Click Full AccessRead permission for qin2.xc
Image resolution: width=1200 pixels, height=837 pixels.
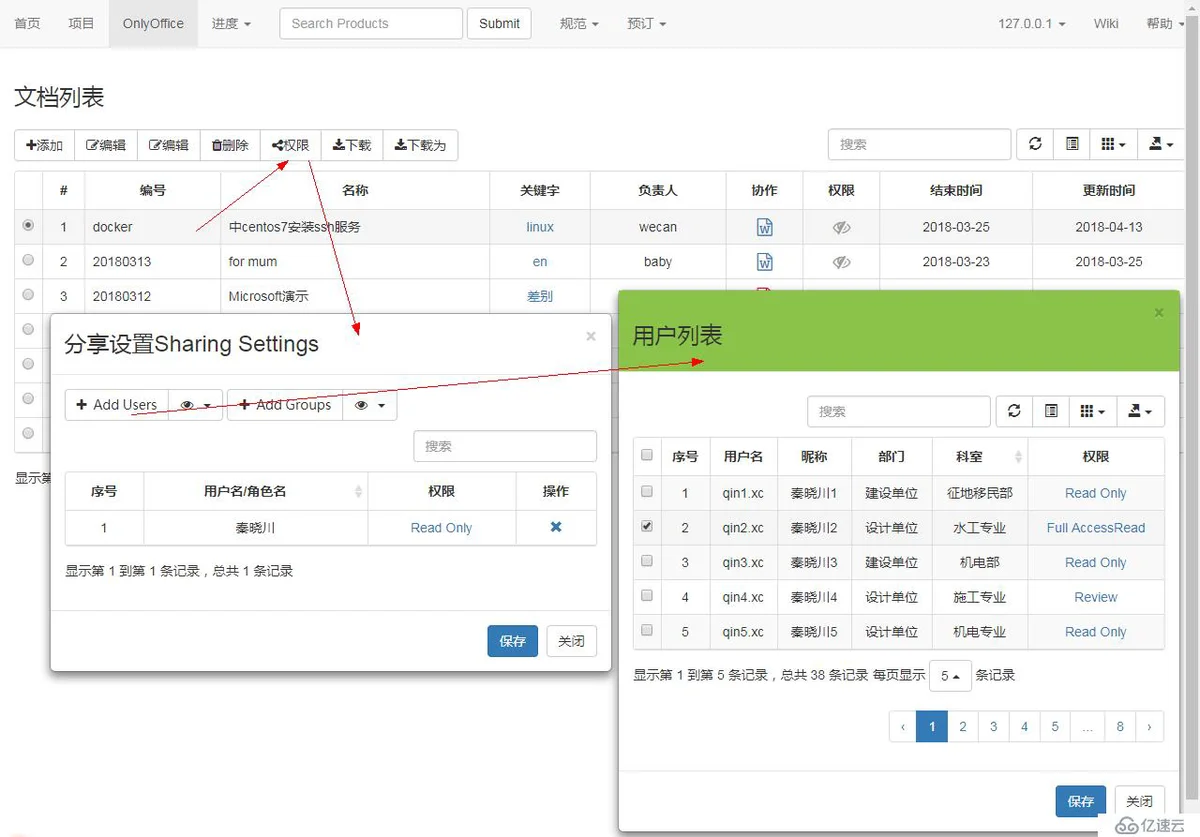(x=1096, y=528)
